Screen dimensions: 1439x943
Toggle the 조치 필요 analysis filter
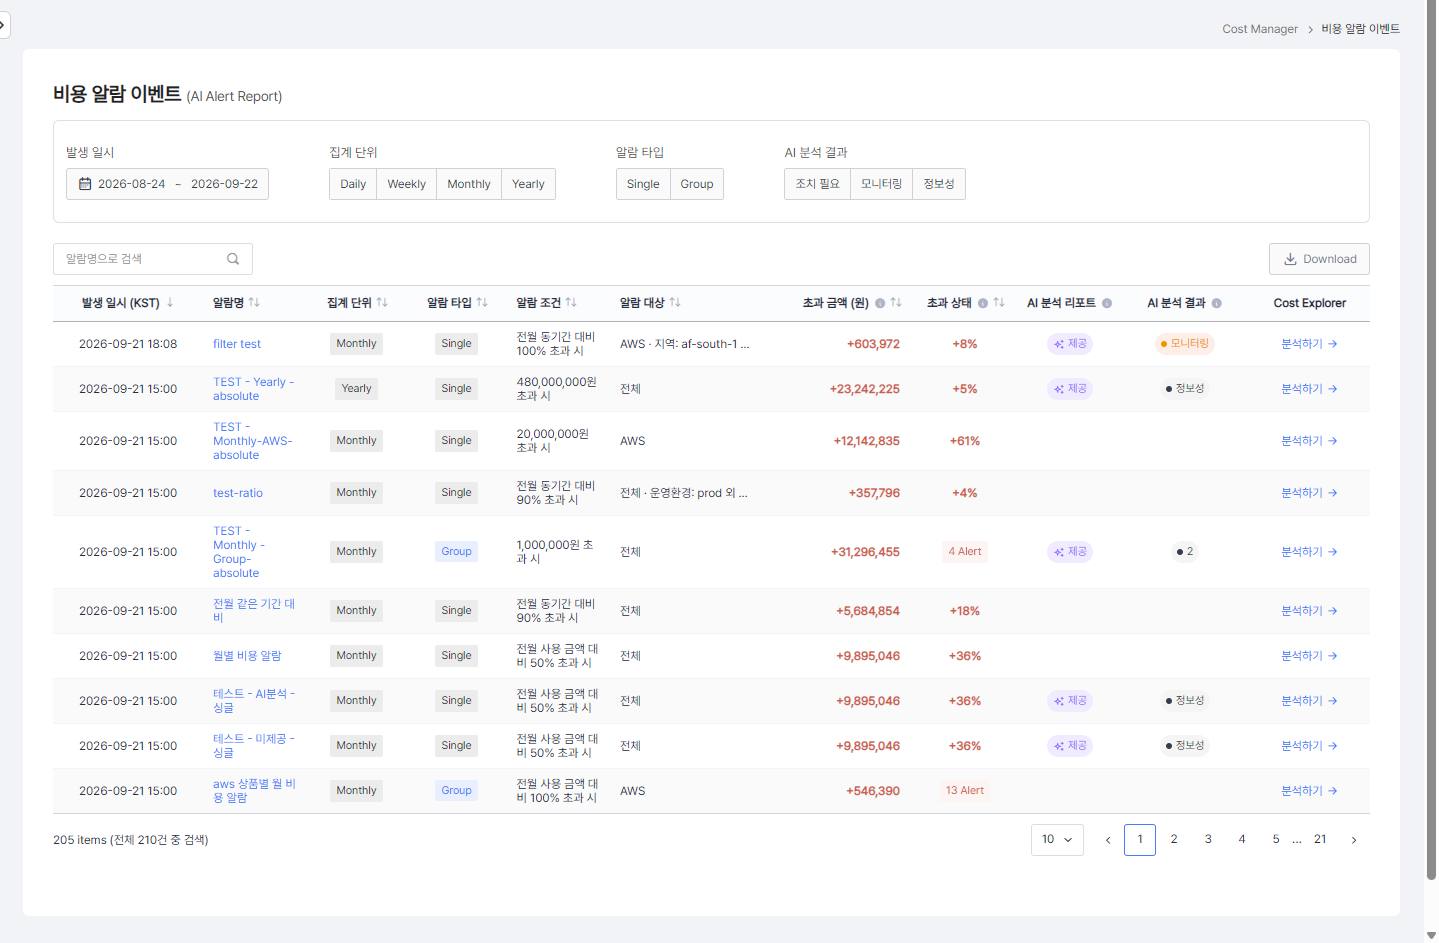tap(818, 184)
